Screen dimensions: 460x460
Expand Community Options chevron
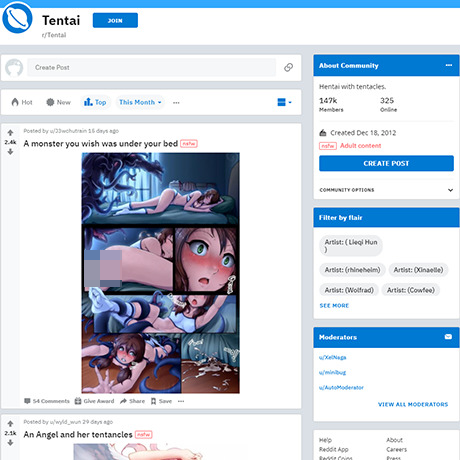(450, 190)
